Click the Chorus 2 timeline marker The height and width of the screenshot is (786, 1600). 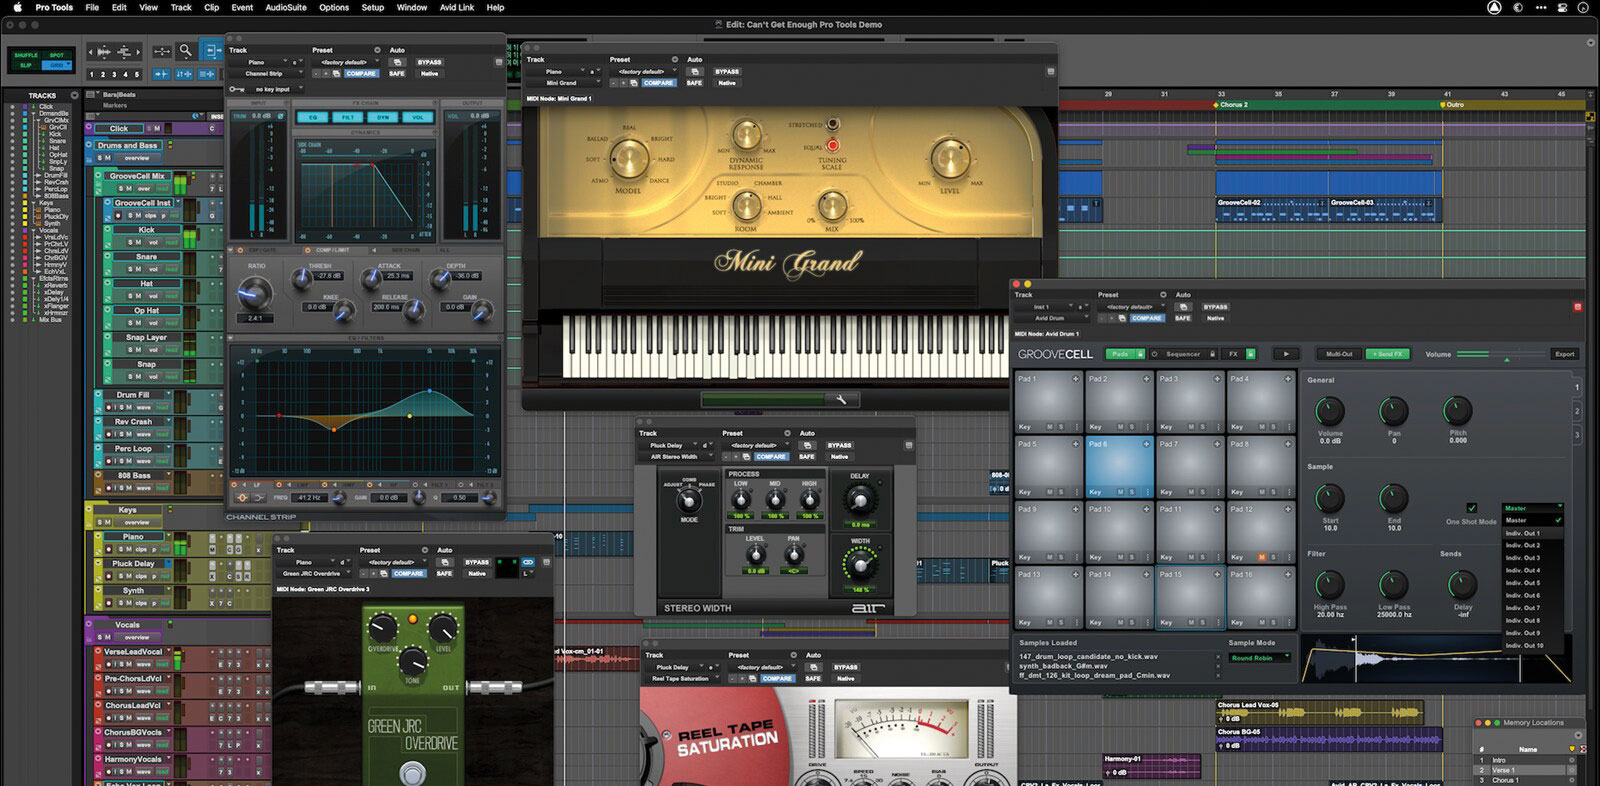coord(1231,104)
